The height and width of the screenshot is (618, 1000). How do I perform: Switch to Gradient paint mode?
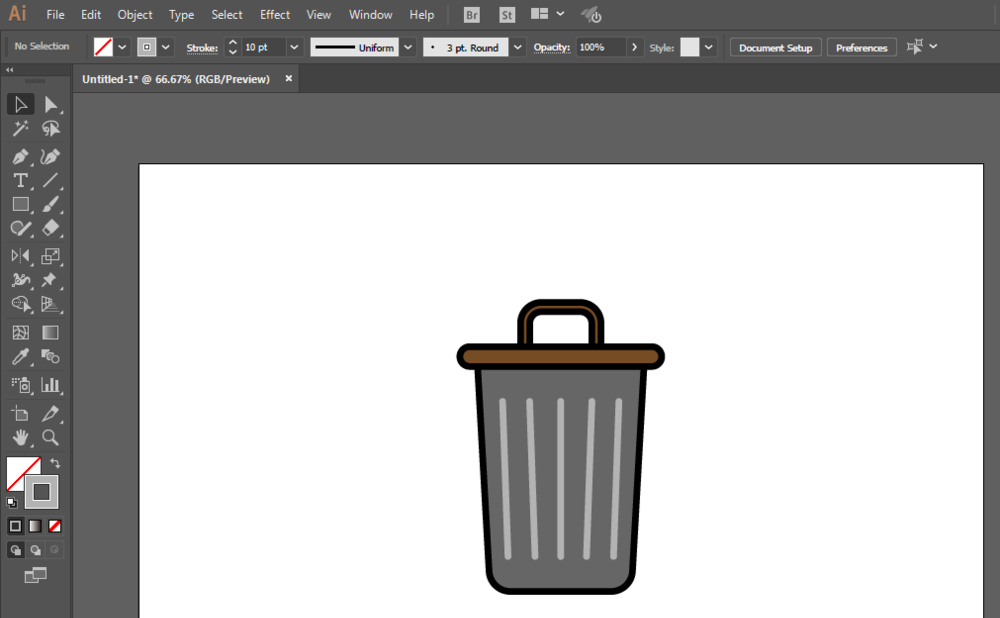coord(35,526)
